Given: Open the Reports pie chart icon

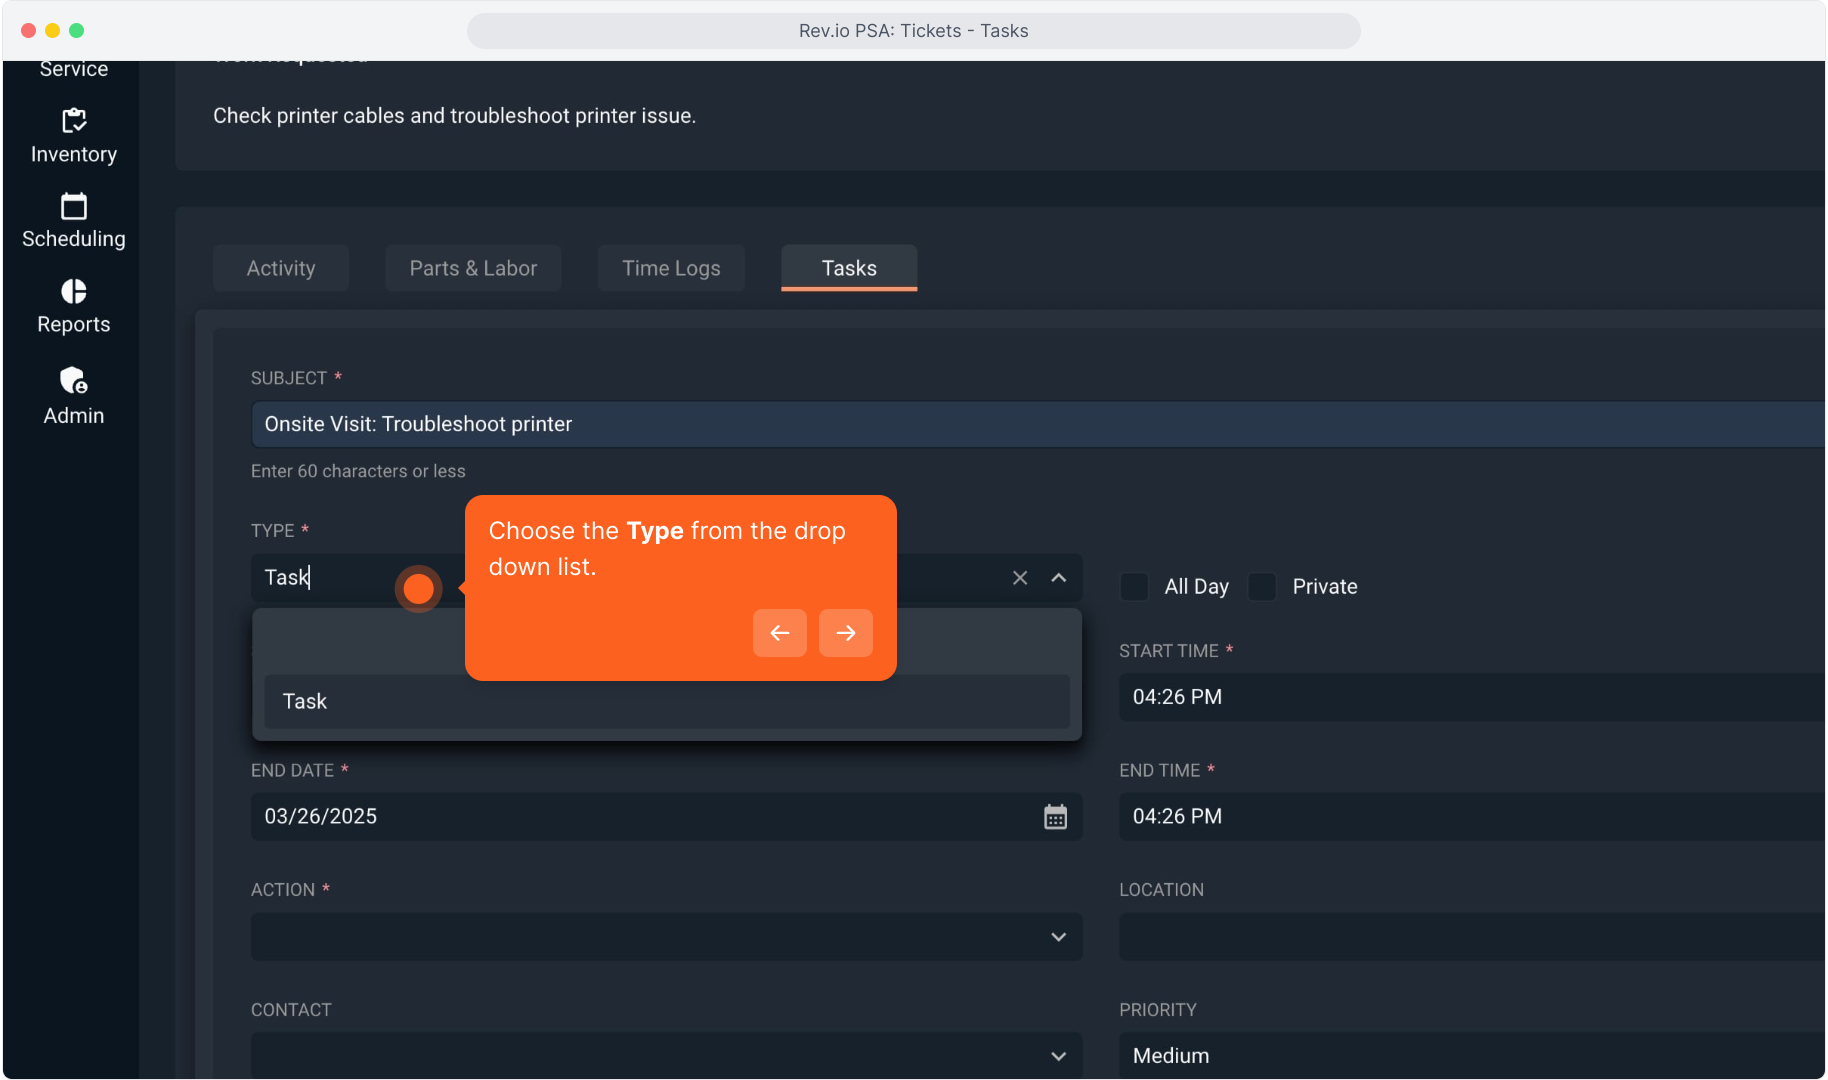Looking at the screenshot, I should tap(74, 292).
